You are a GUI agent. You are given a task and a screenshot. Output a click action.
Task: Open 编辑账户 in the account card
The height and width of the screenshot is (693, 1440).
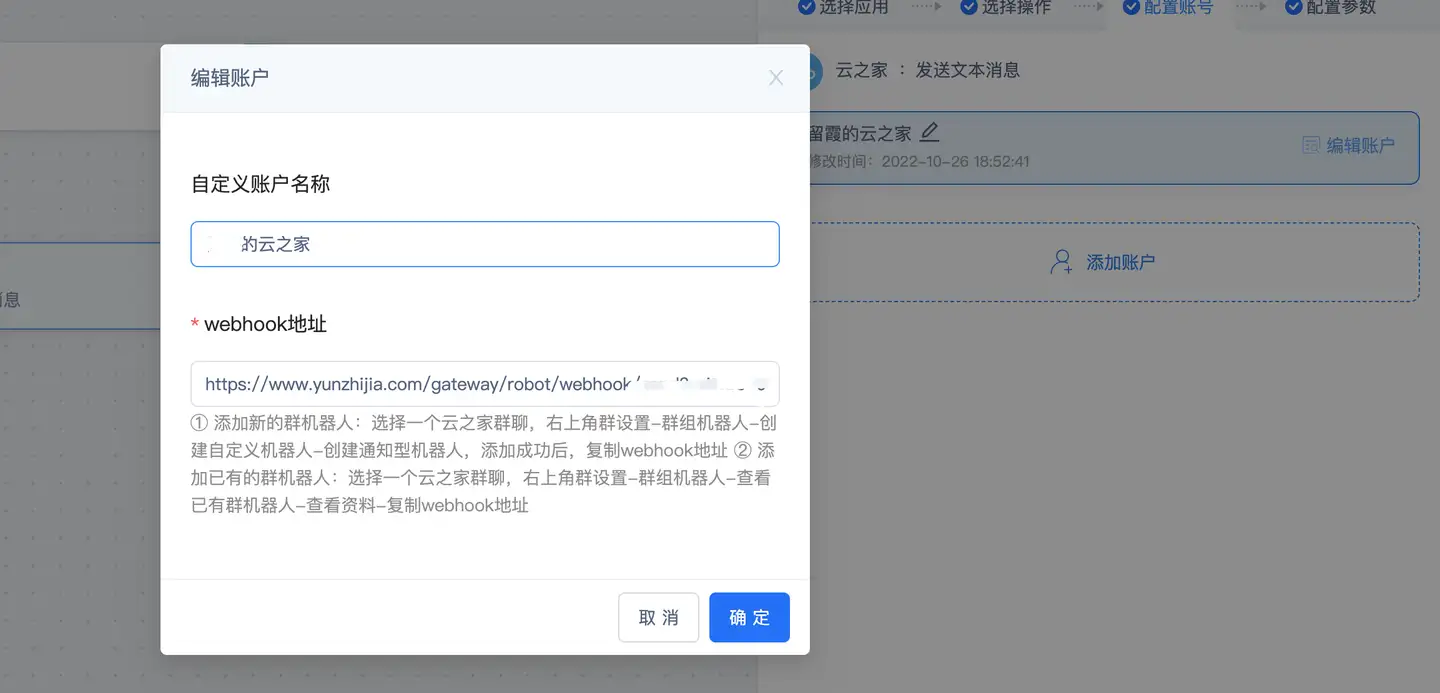click(x=1348, y=145)
